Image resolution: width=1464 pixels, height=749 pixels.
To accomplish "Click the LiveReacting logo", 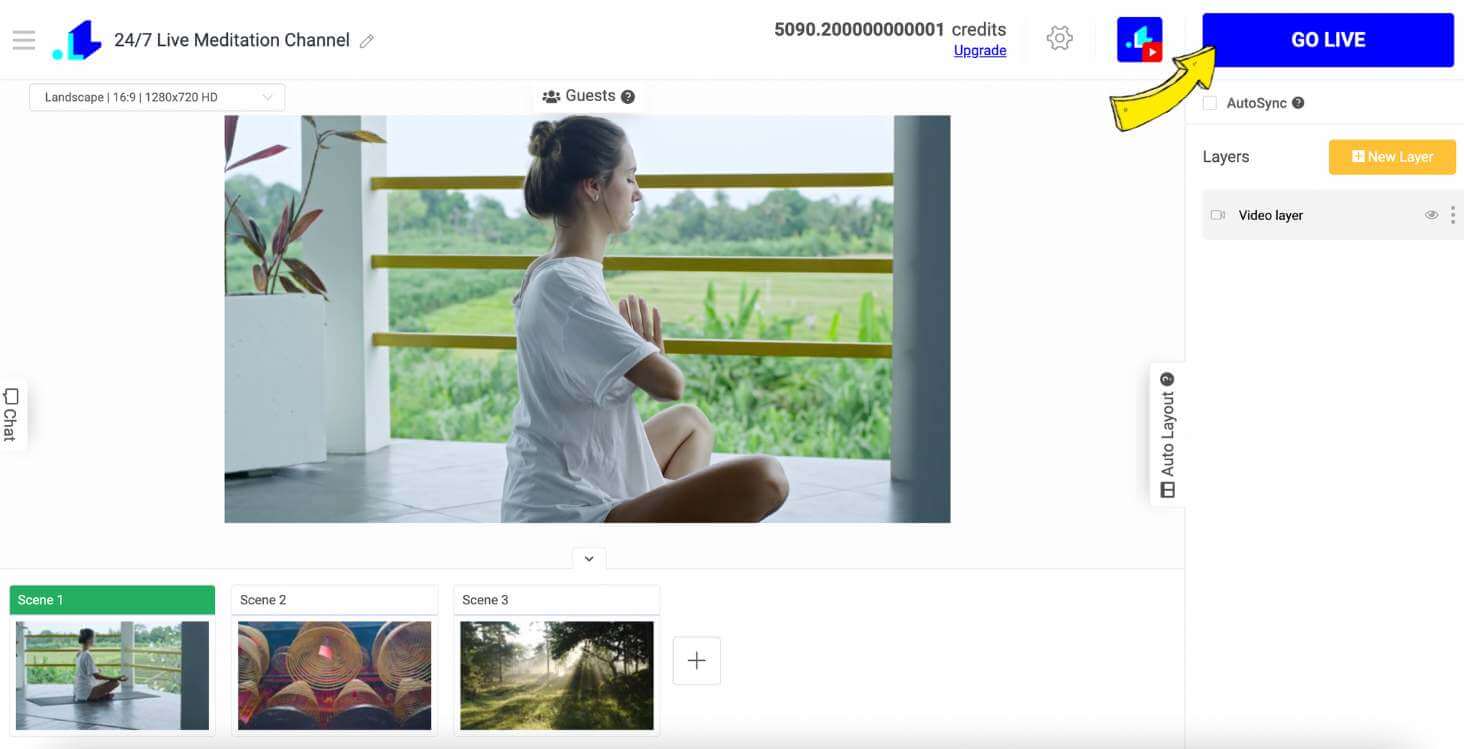I will (78, 40).
